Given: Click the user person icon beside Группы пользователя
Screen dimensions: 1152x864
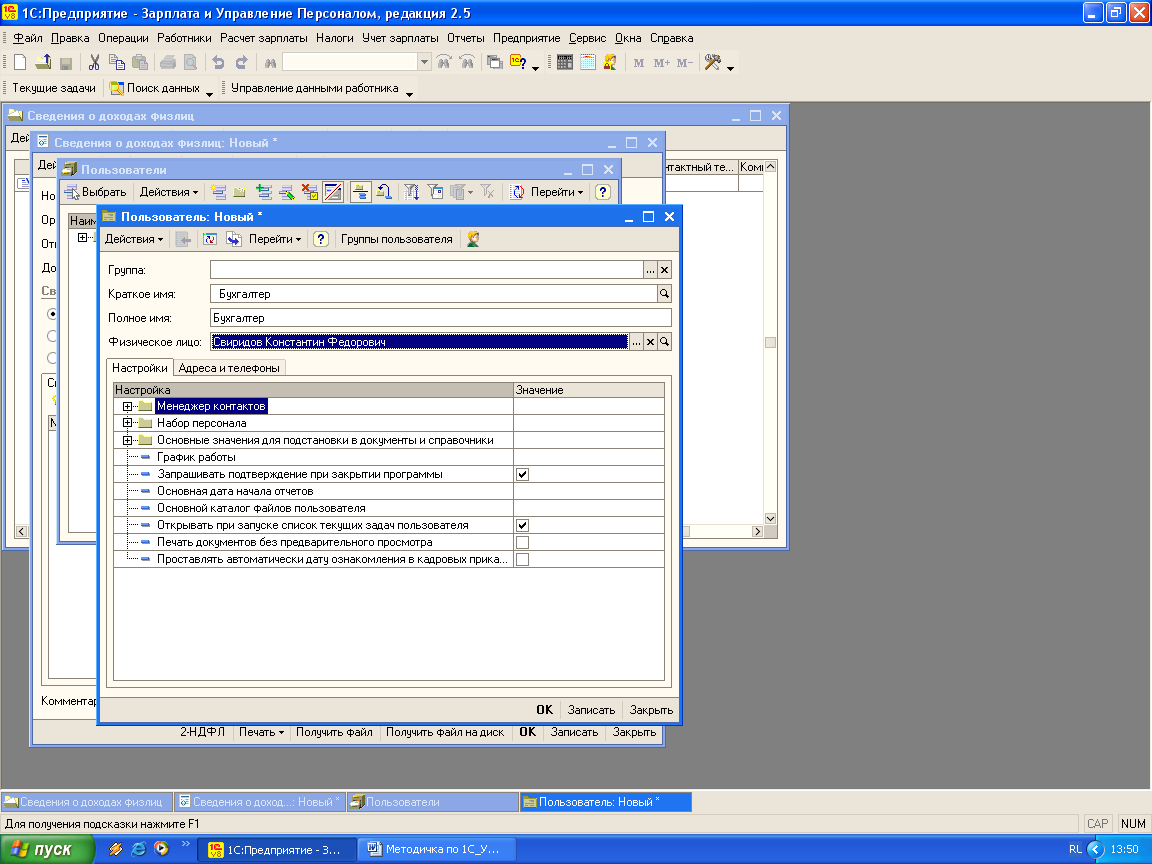Looking at the screenshot, I should (473, 239).
